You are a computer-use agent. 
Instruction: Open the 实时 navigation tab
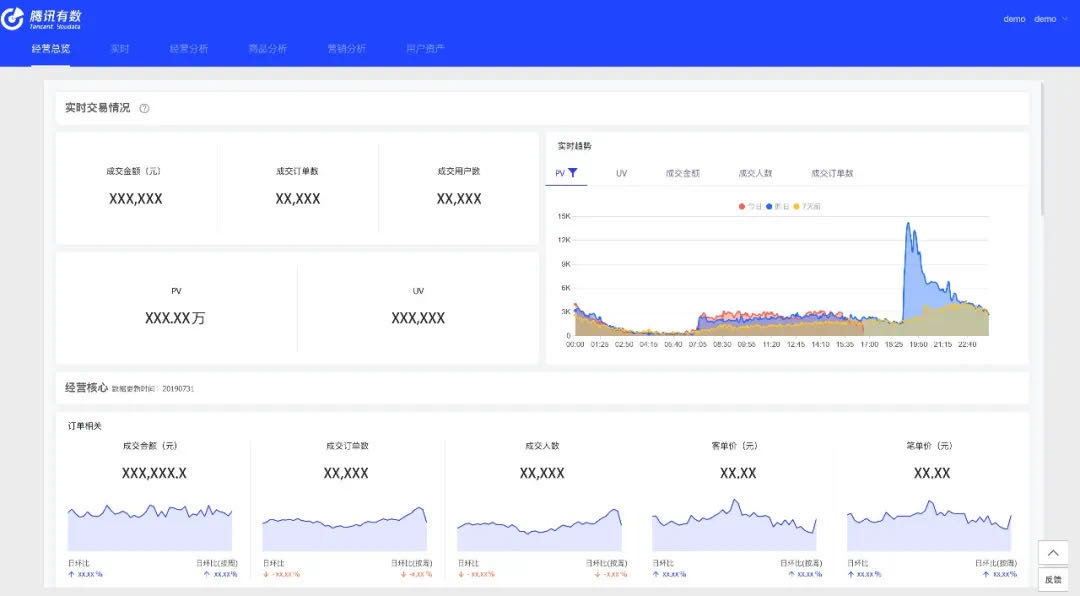pyautogui.click(x=120, y=49)
